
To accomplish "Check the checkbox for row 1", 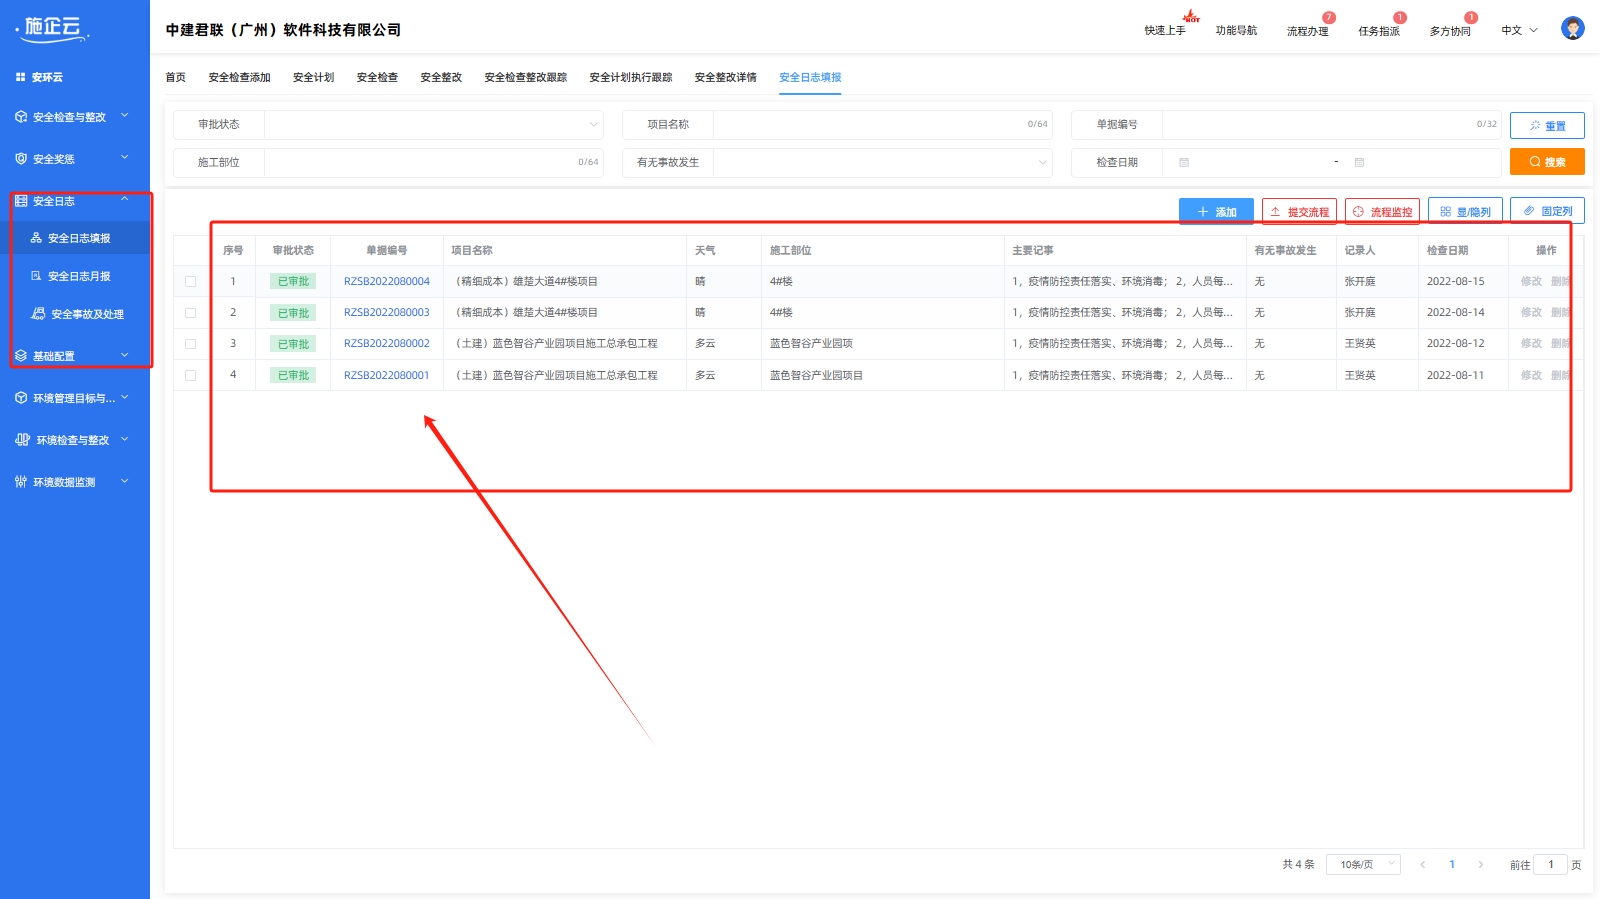I will tap(191, 282).
